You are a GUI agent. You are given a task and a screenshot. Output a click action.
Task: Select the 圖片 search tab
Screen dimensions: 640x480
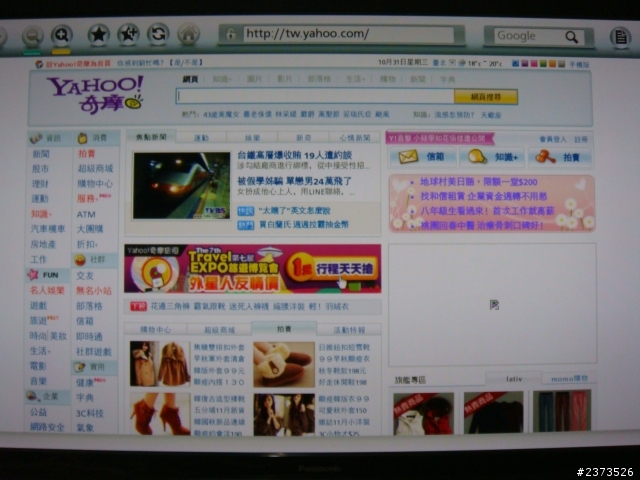(254, 79)
